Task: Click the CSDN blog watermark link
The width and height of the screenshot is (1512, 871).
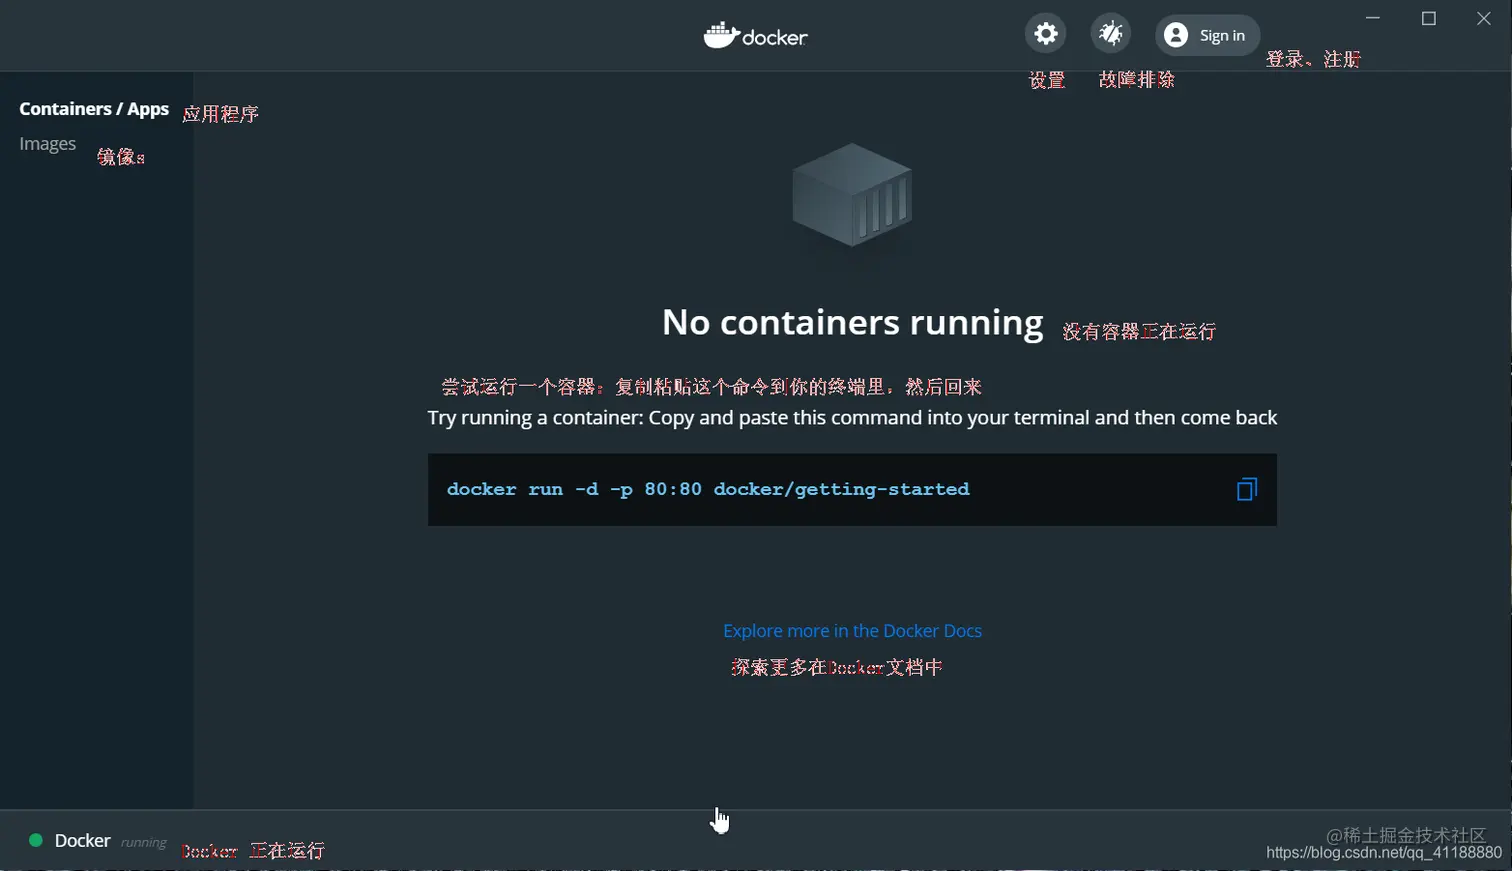Action: [1378, 853]
